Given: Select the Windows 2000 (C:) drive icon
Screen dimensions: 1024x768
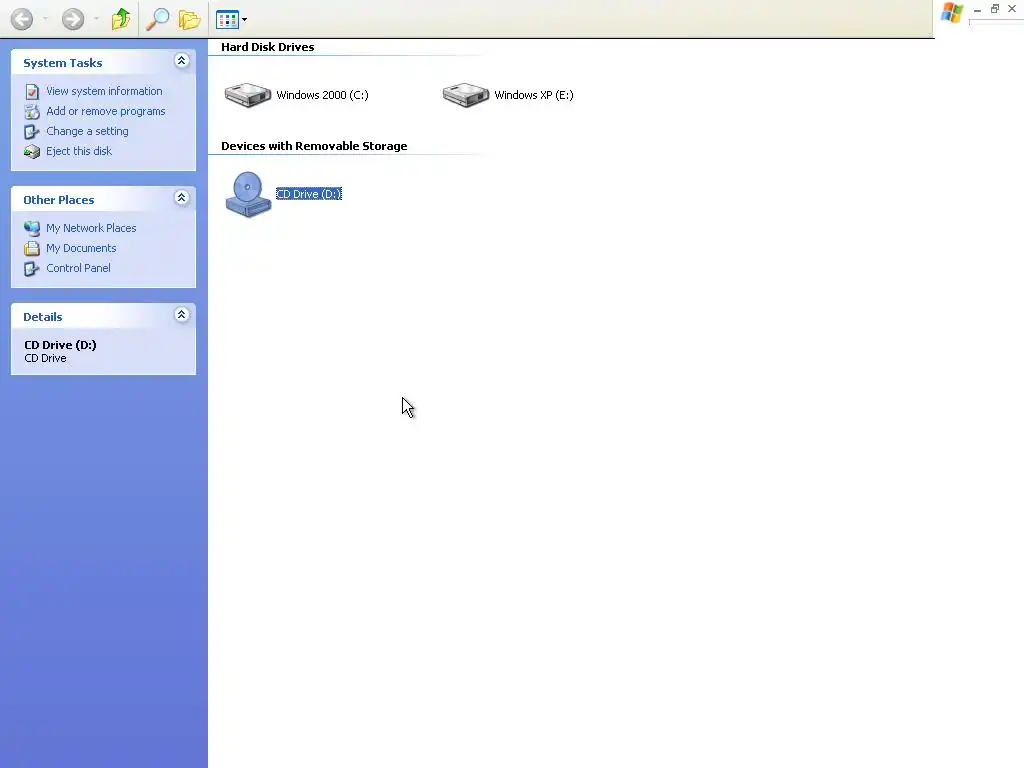Looking at the screenshot, I should [248, 95].
